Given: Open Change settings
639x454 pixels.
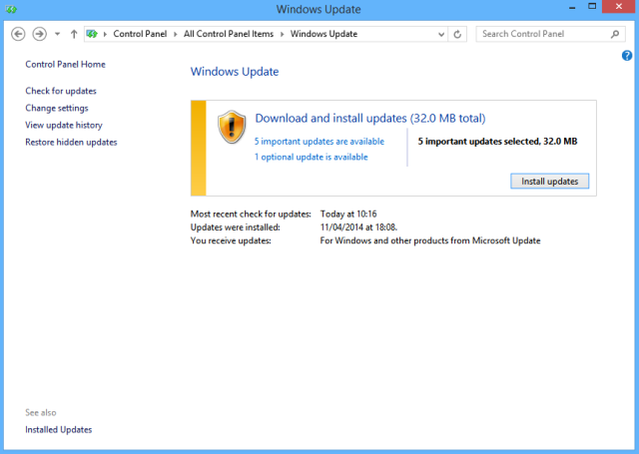Looking at the screenshot, I should pos(57,108).
